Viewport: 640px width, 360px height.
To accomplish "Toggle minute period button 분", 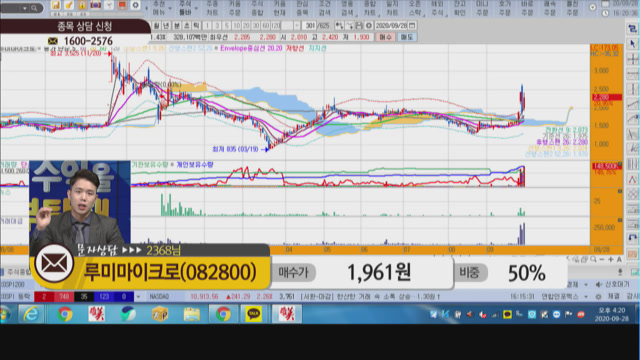I will (x=177, y=26).
